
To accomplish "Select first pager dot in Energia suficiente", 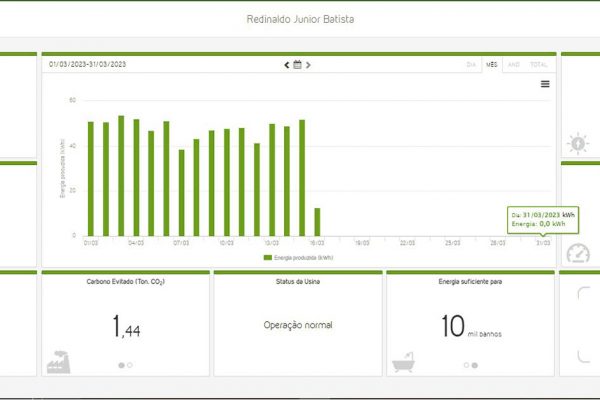I will click(x=466, y=365).
